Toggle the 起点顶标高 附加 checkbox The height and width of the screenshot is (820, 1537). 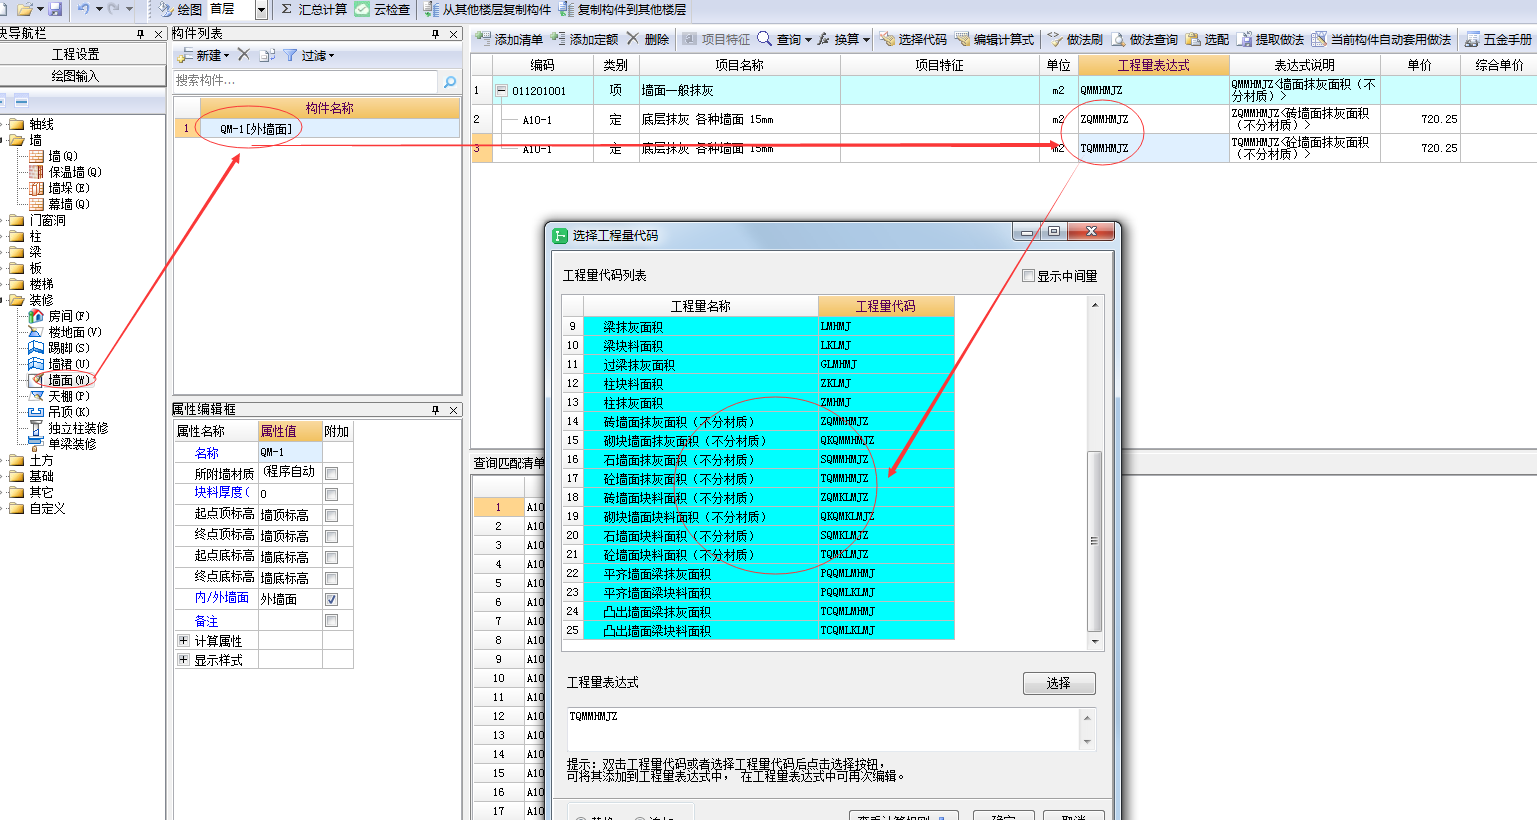click(332, 516)
